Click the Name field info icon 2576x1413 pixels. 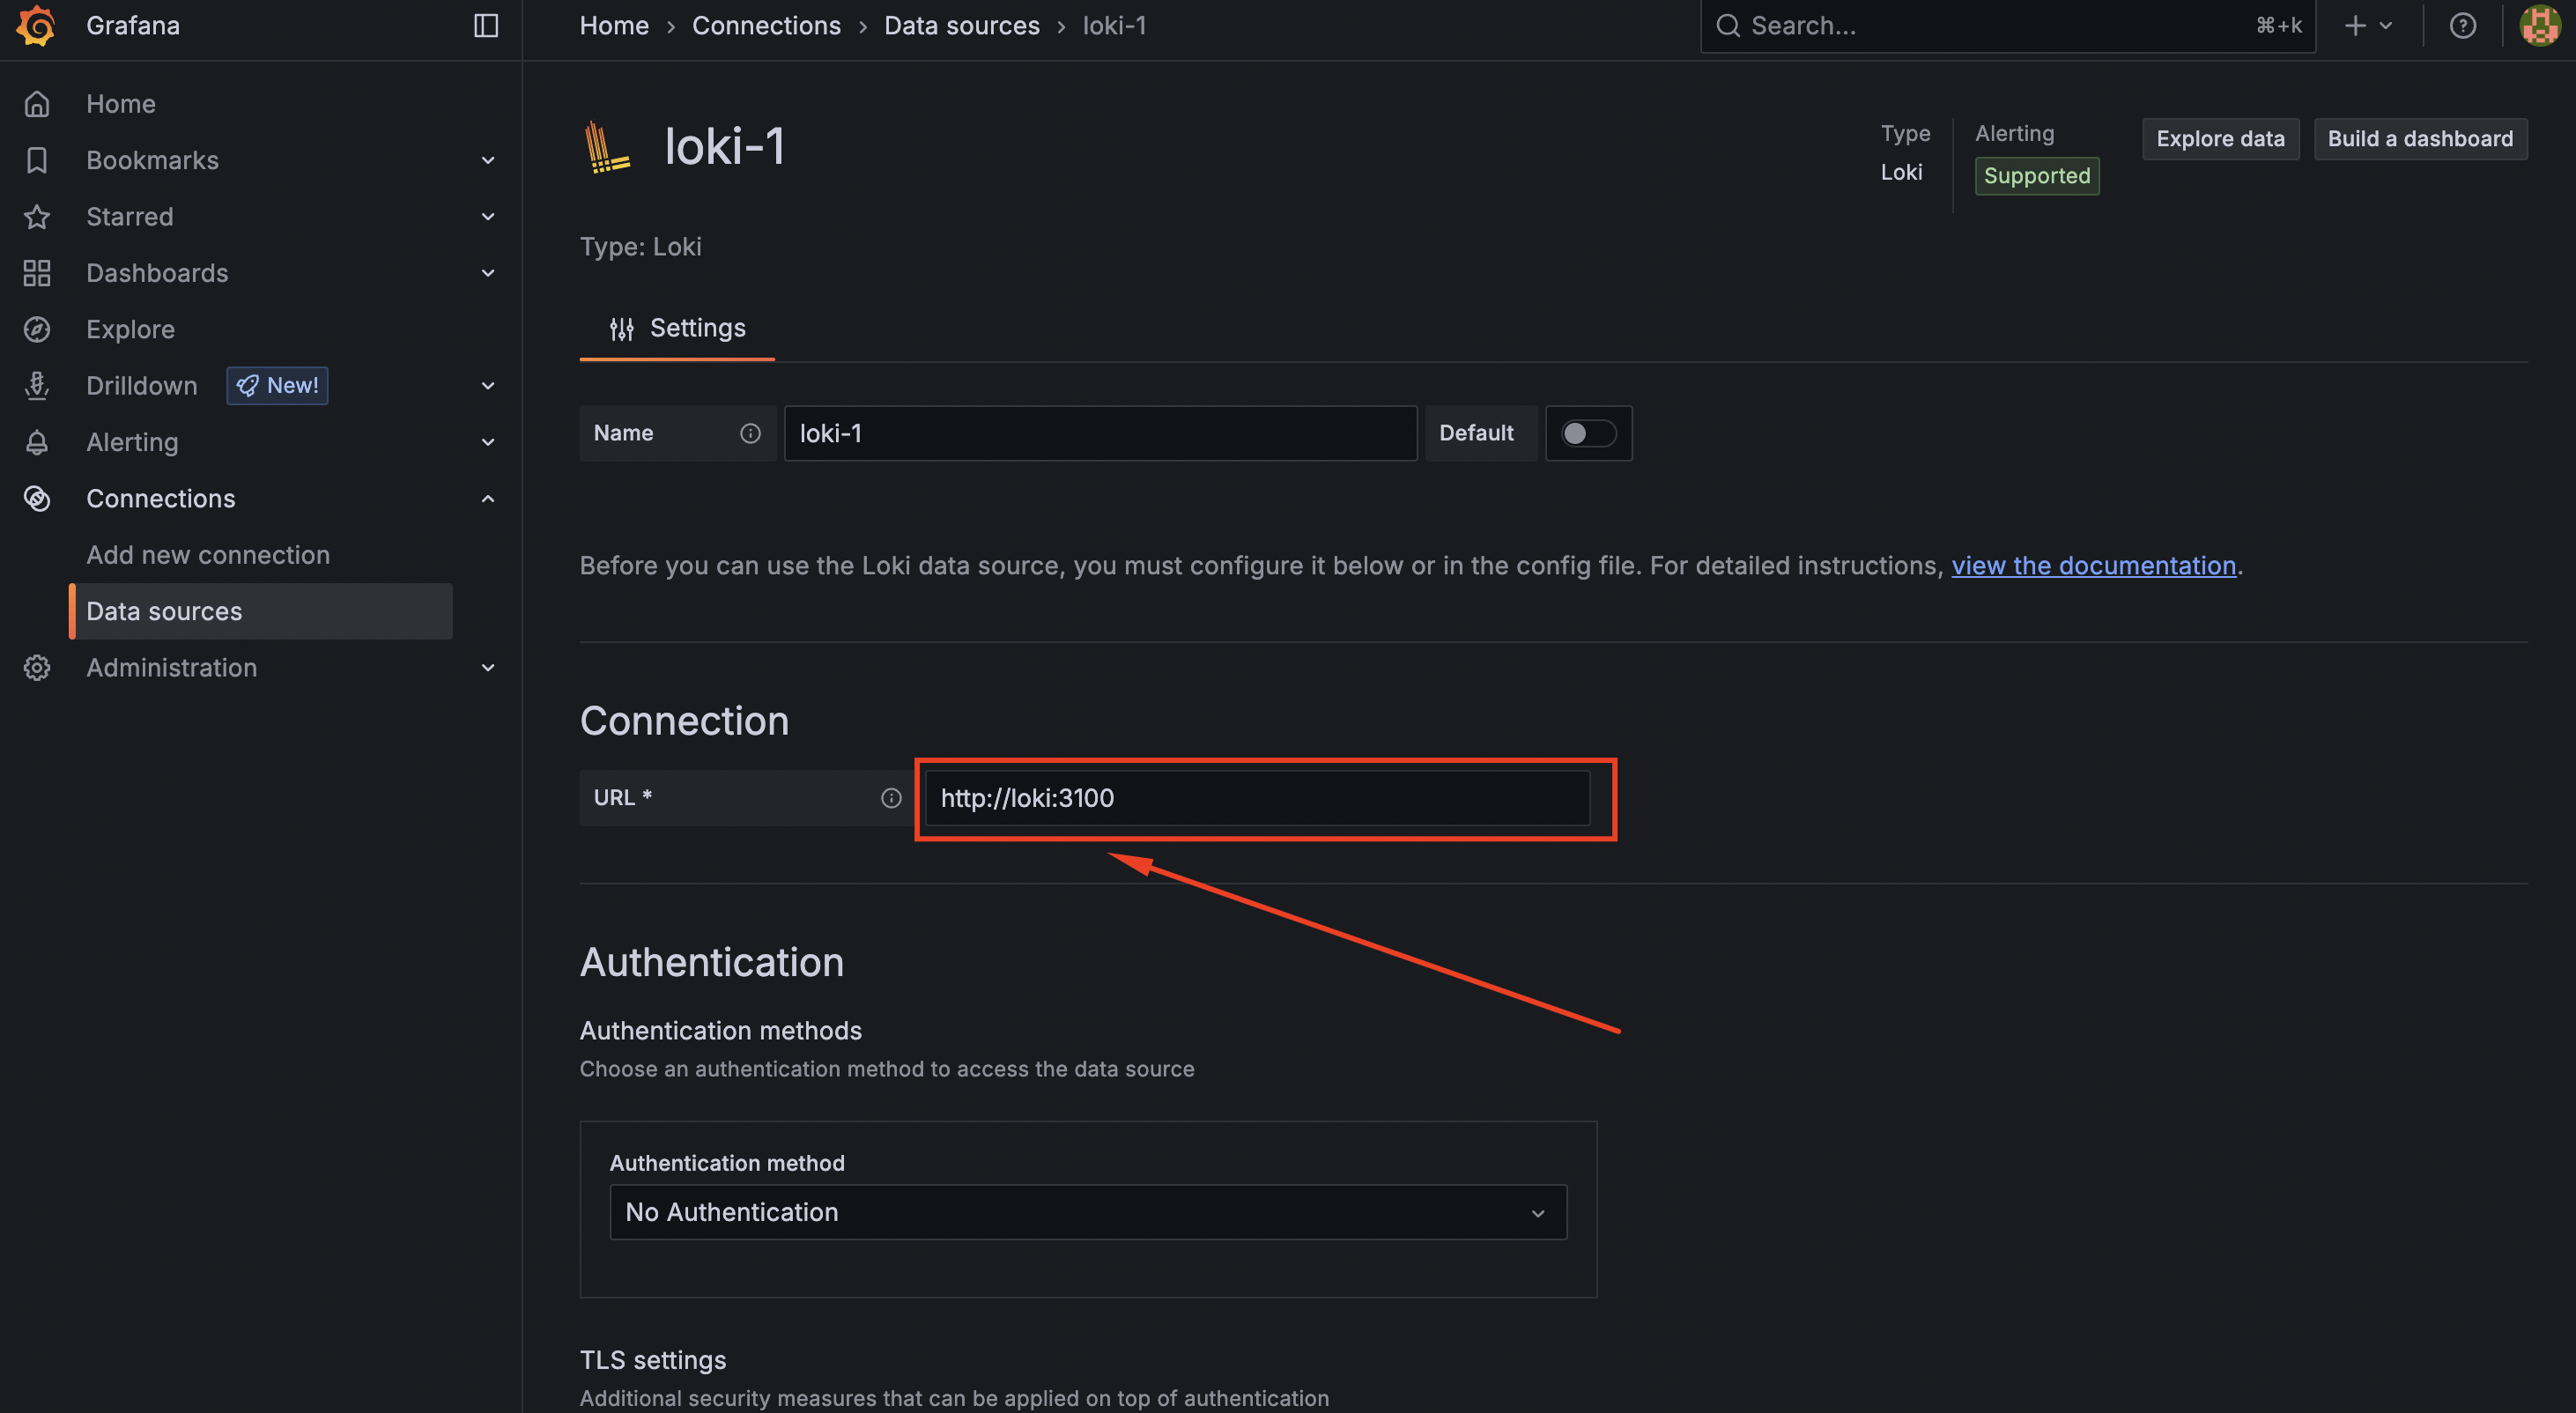(x=750, y=433)
